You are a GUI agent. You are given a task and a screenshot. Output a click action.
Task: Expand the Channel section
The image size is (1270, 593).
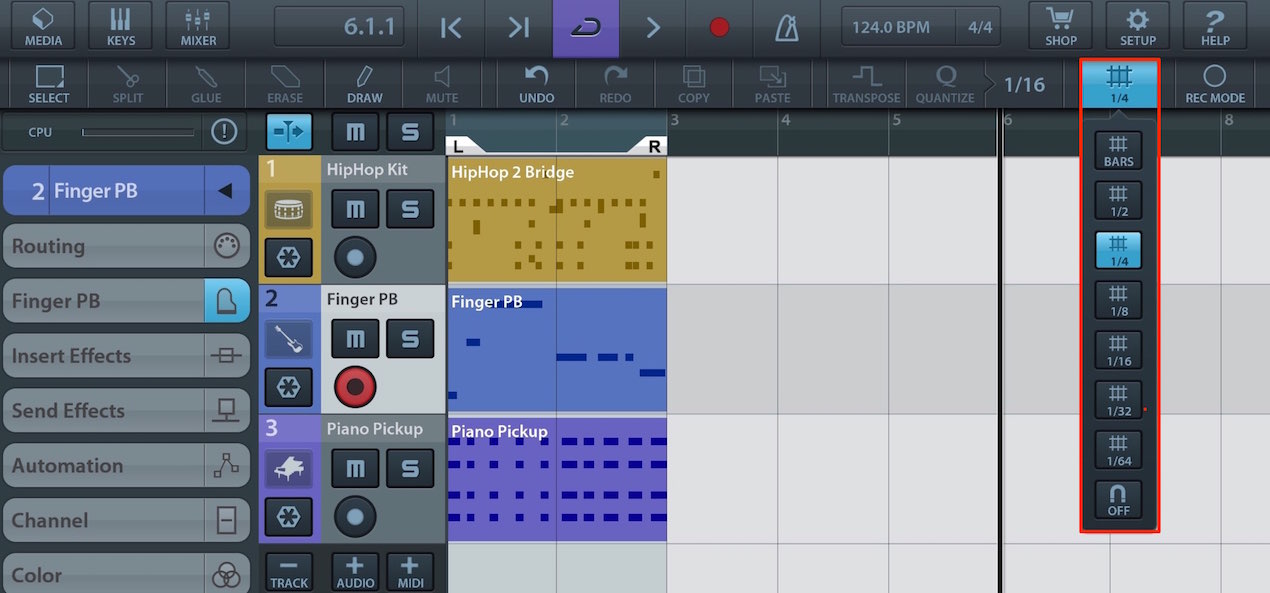click(126, 521)
